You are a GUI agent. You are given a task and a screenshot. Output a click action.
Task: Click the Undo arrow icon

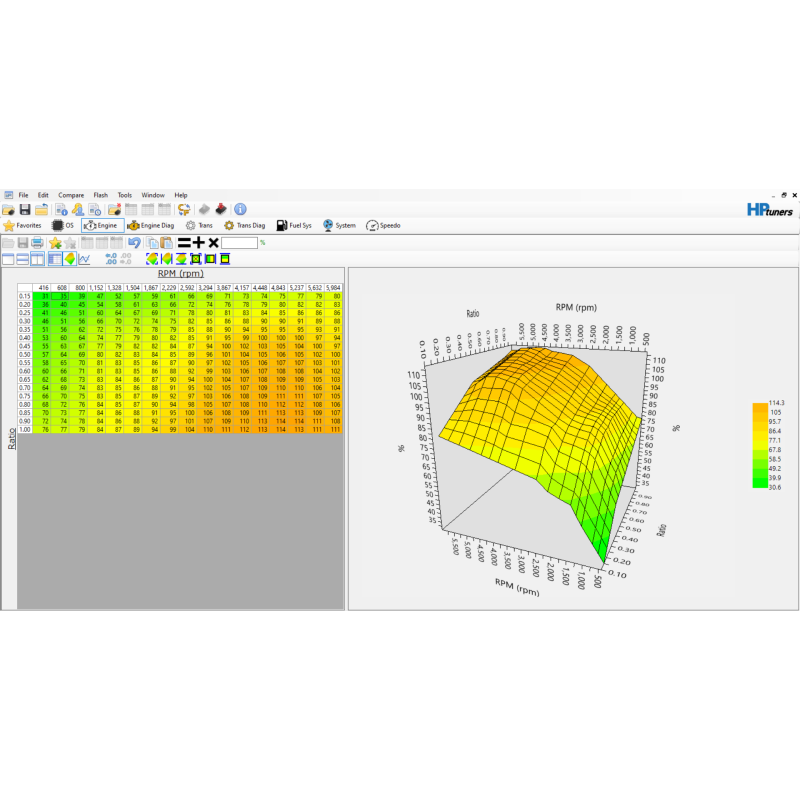click(x=133, y=243)
